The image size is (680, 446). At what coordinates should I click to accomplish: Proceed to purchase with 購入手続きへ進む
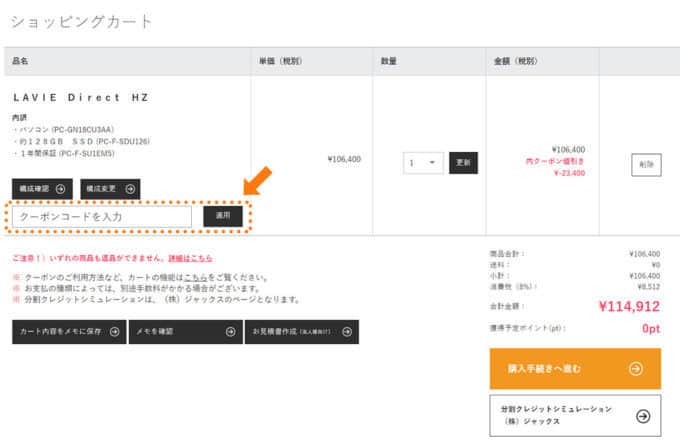tap(575, 369)
